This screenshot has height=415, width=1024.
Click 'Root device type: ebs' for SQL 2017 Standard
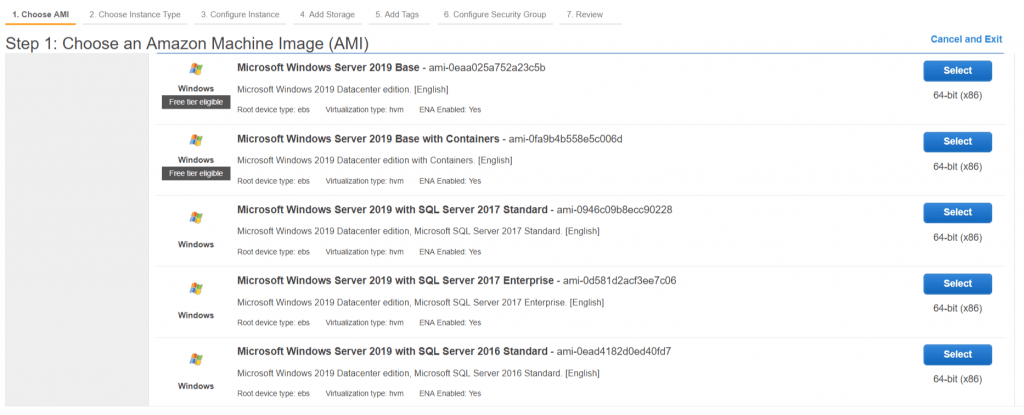point(274,252)
